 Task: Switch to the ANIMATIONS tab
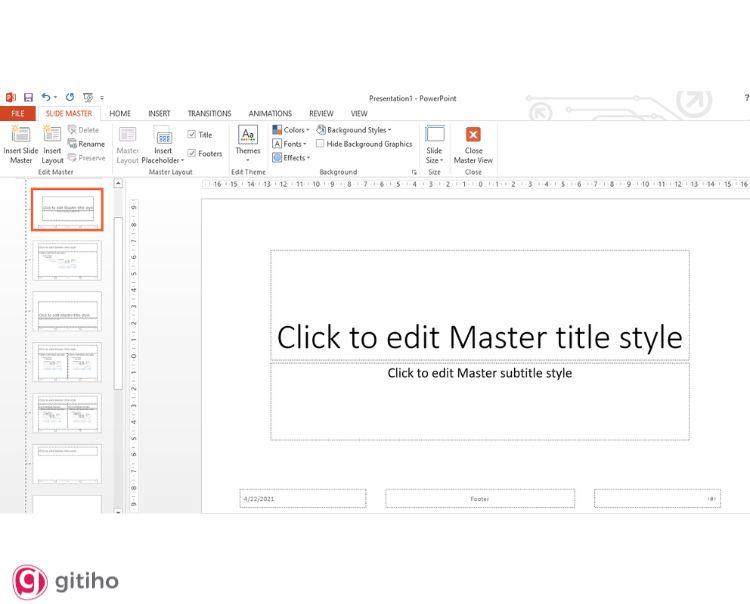pyautogui.click(x=270, y=113)
